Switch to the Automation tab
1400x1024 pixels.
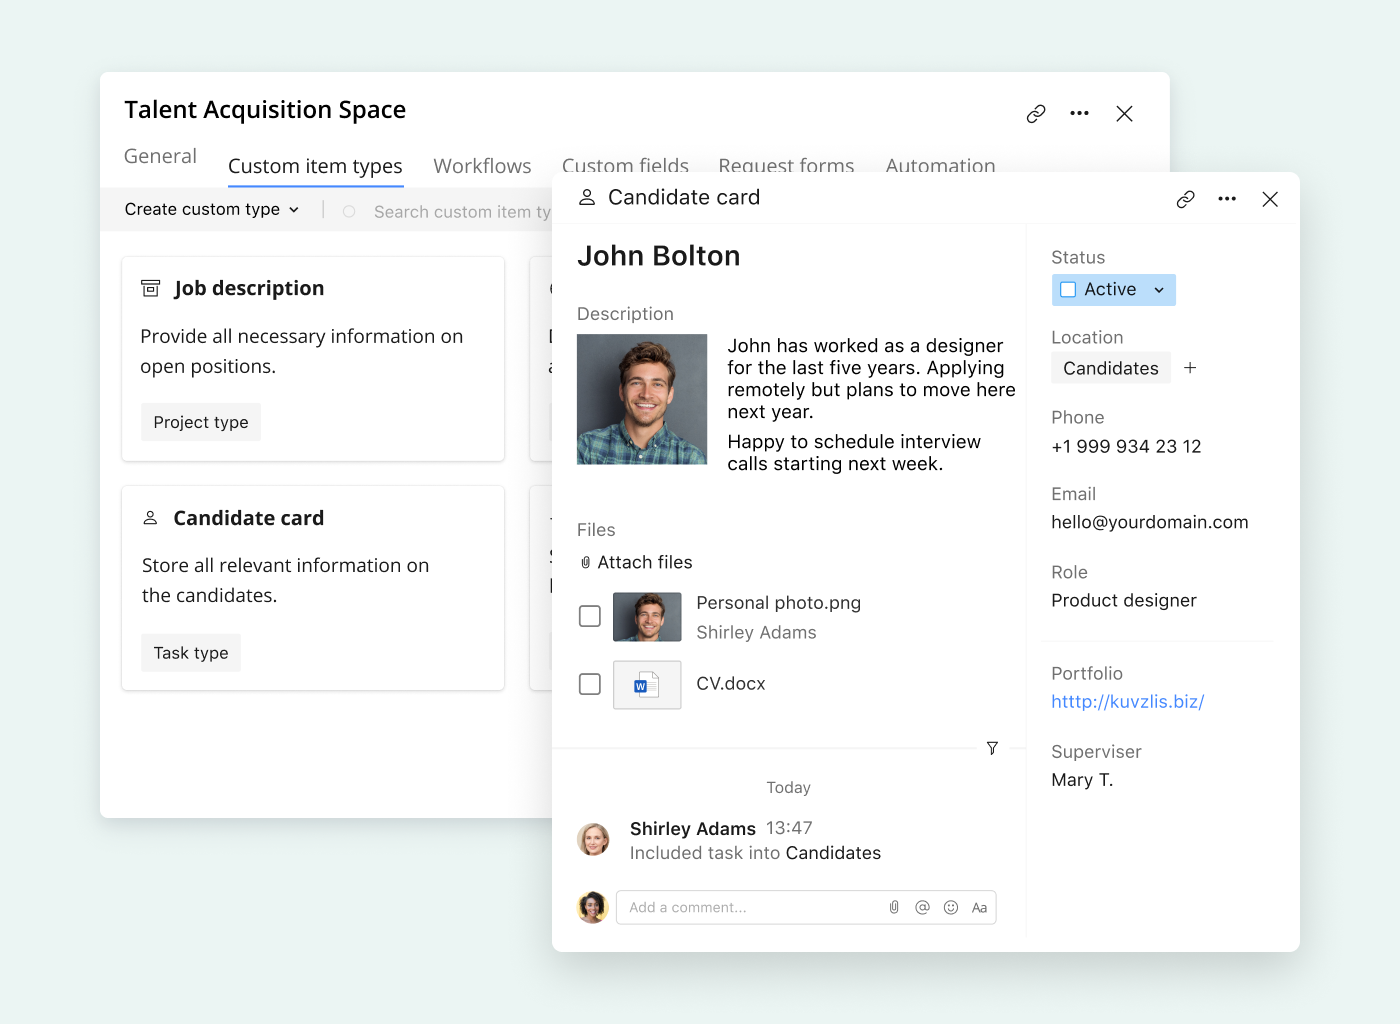(x=940, y=165)
